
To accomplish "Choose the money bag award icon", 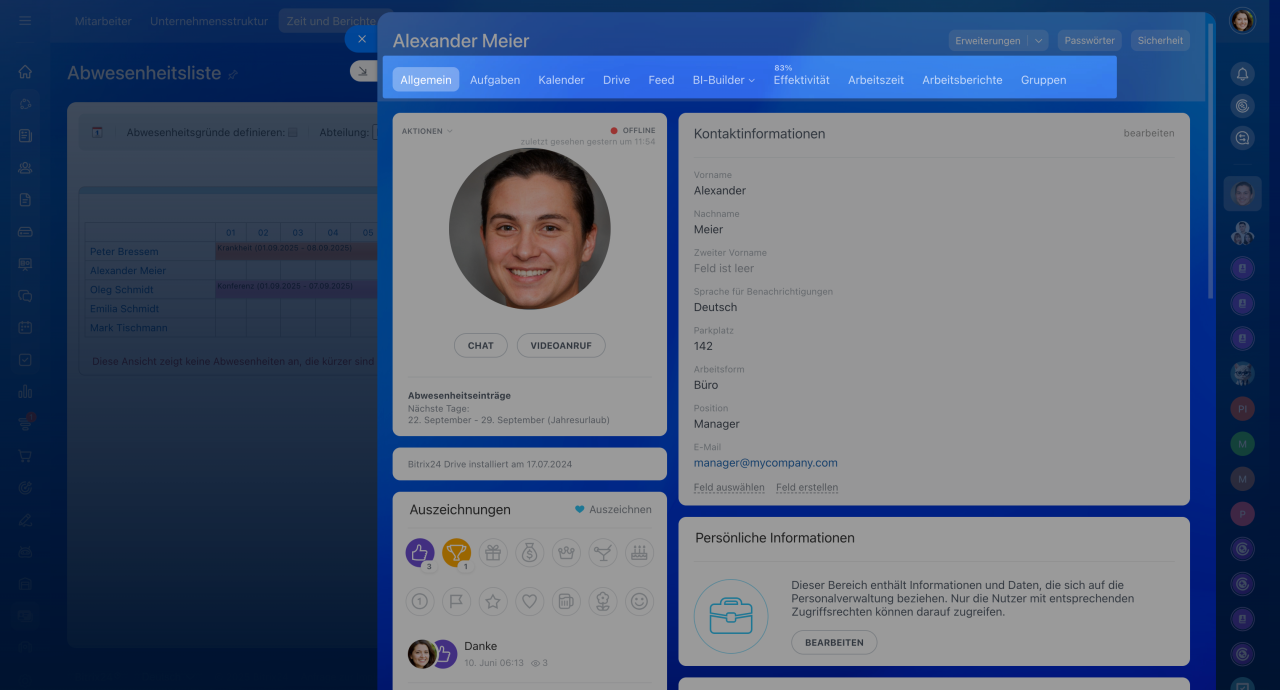I will pyautogui.click(x=529, y=552).
